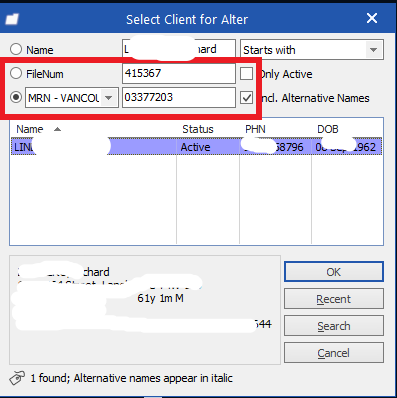Close the Select Client for Alter dialog
This screenshot has width=397, height=398.
click(x=372, y=18)
